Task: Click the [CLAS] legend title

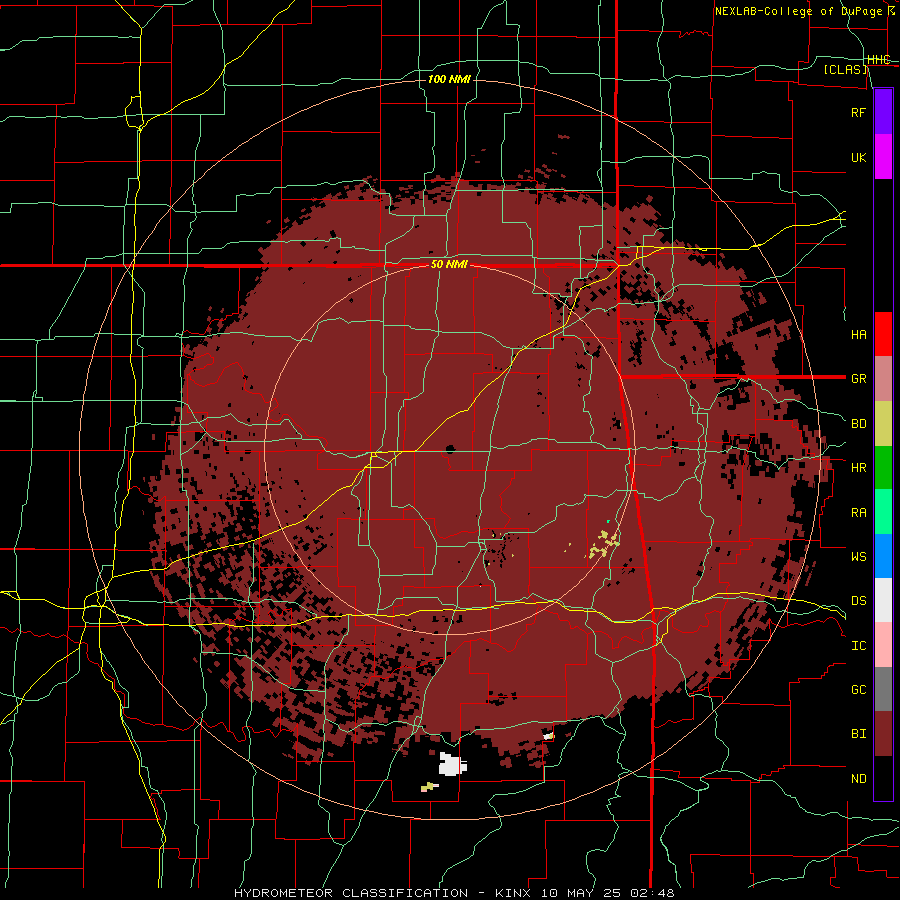Action: [x=845, y=69]
